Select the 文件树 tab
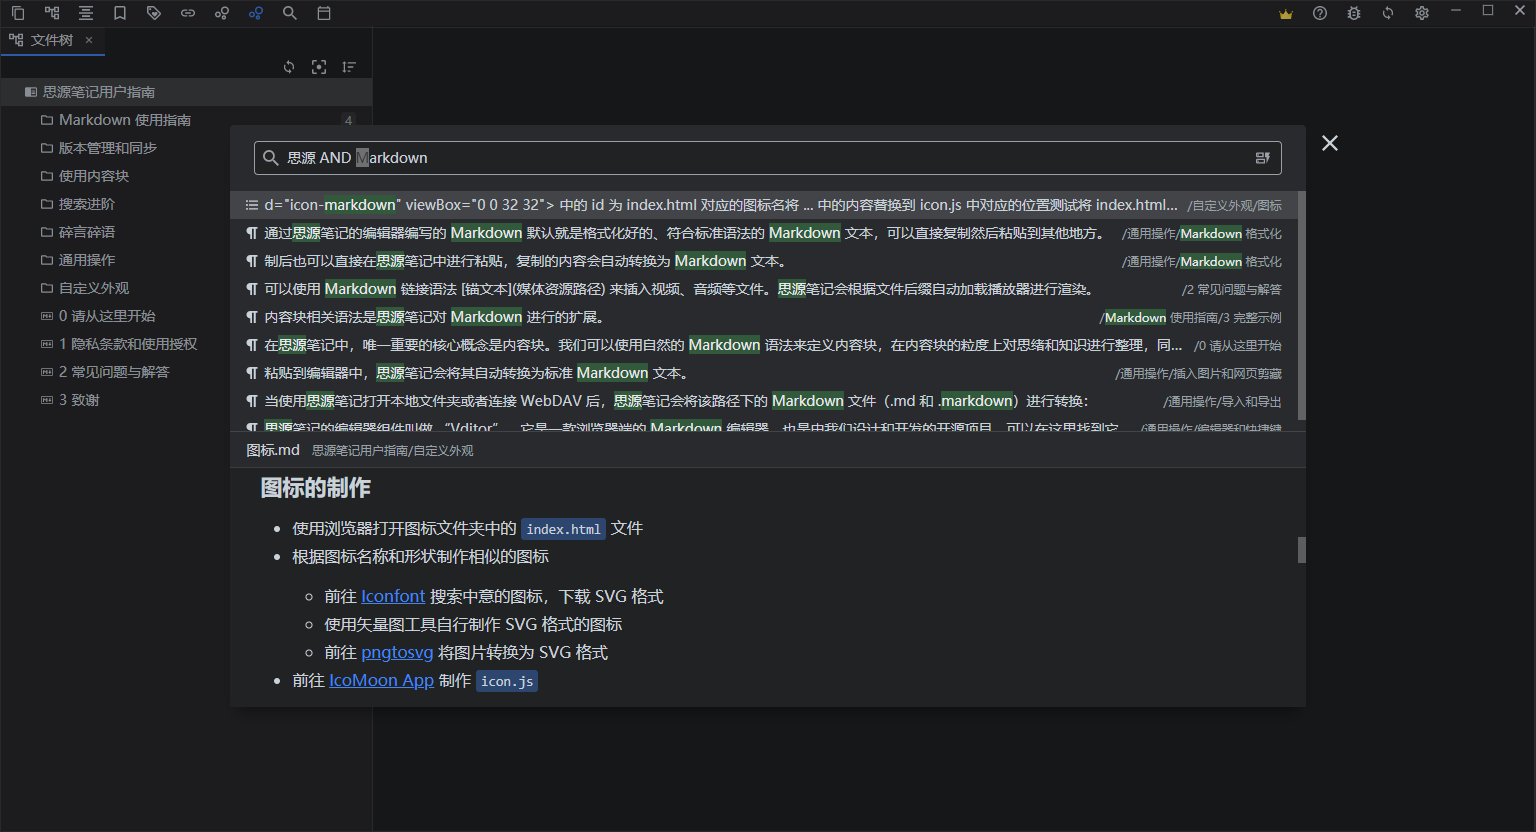Screen dimensions: 1536x832 pyautogui.click(x=50, y=40)
